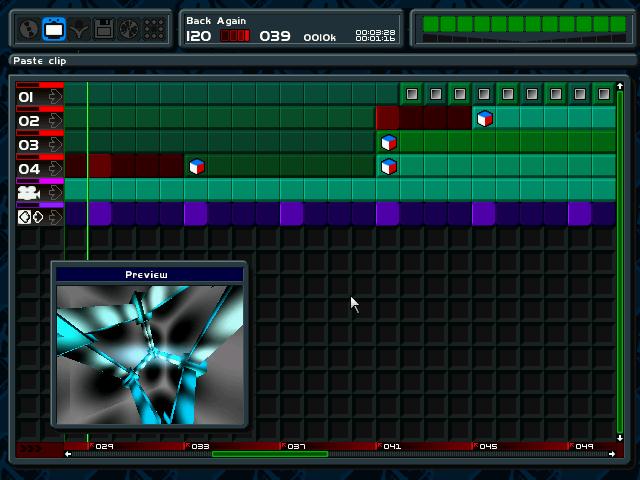
Task: Expand track 03 using its arrow
Action: pyautogui.click(x=54, y=145)
